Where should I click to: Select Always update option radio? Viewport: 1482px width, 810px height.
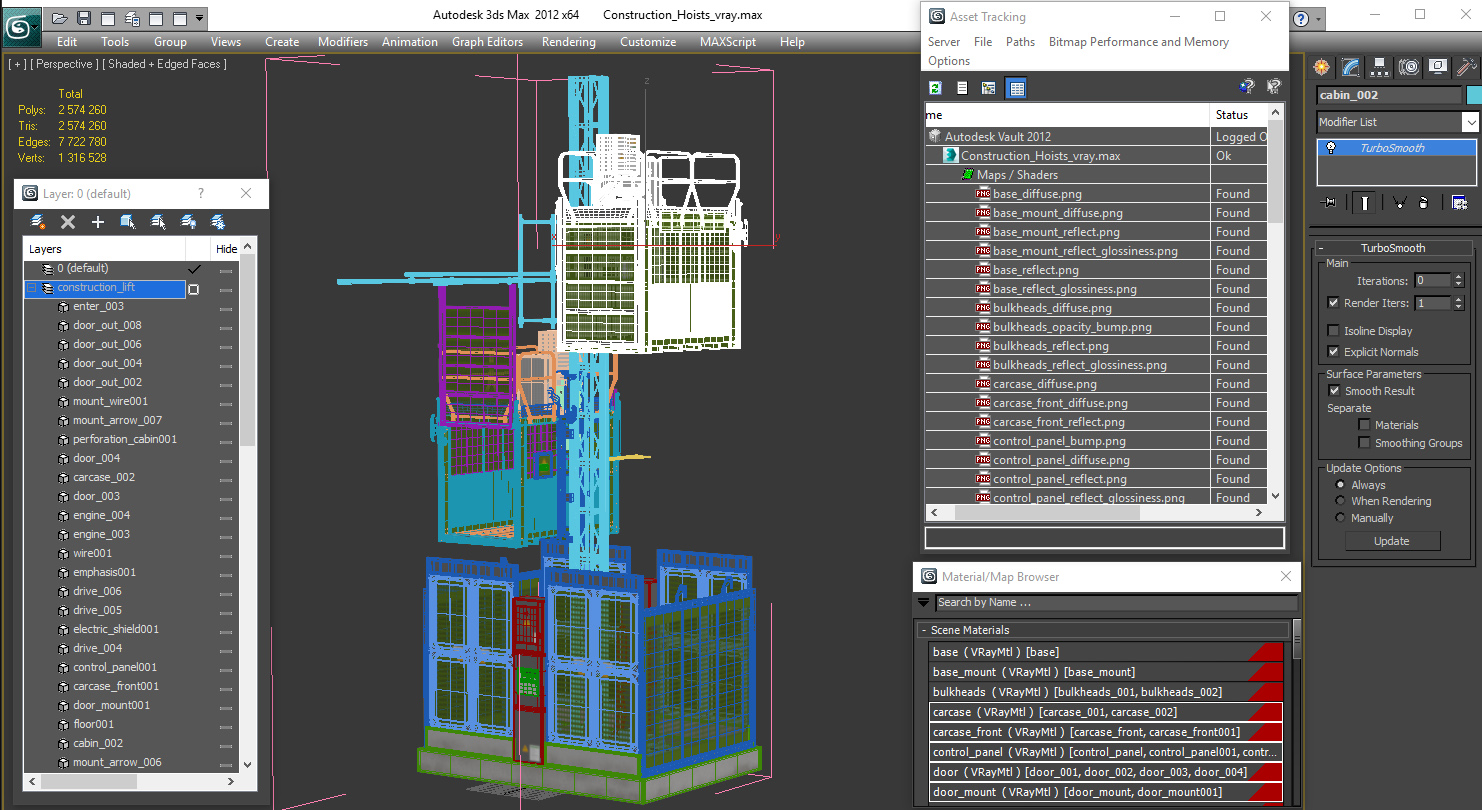[1340, 485]
